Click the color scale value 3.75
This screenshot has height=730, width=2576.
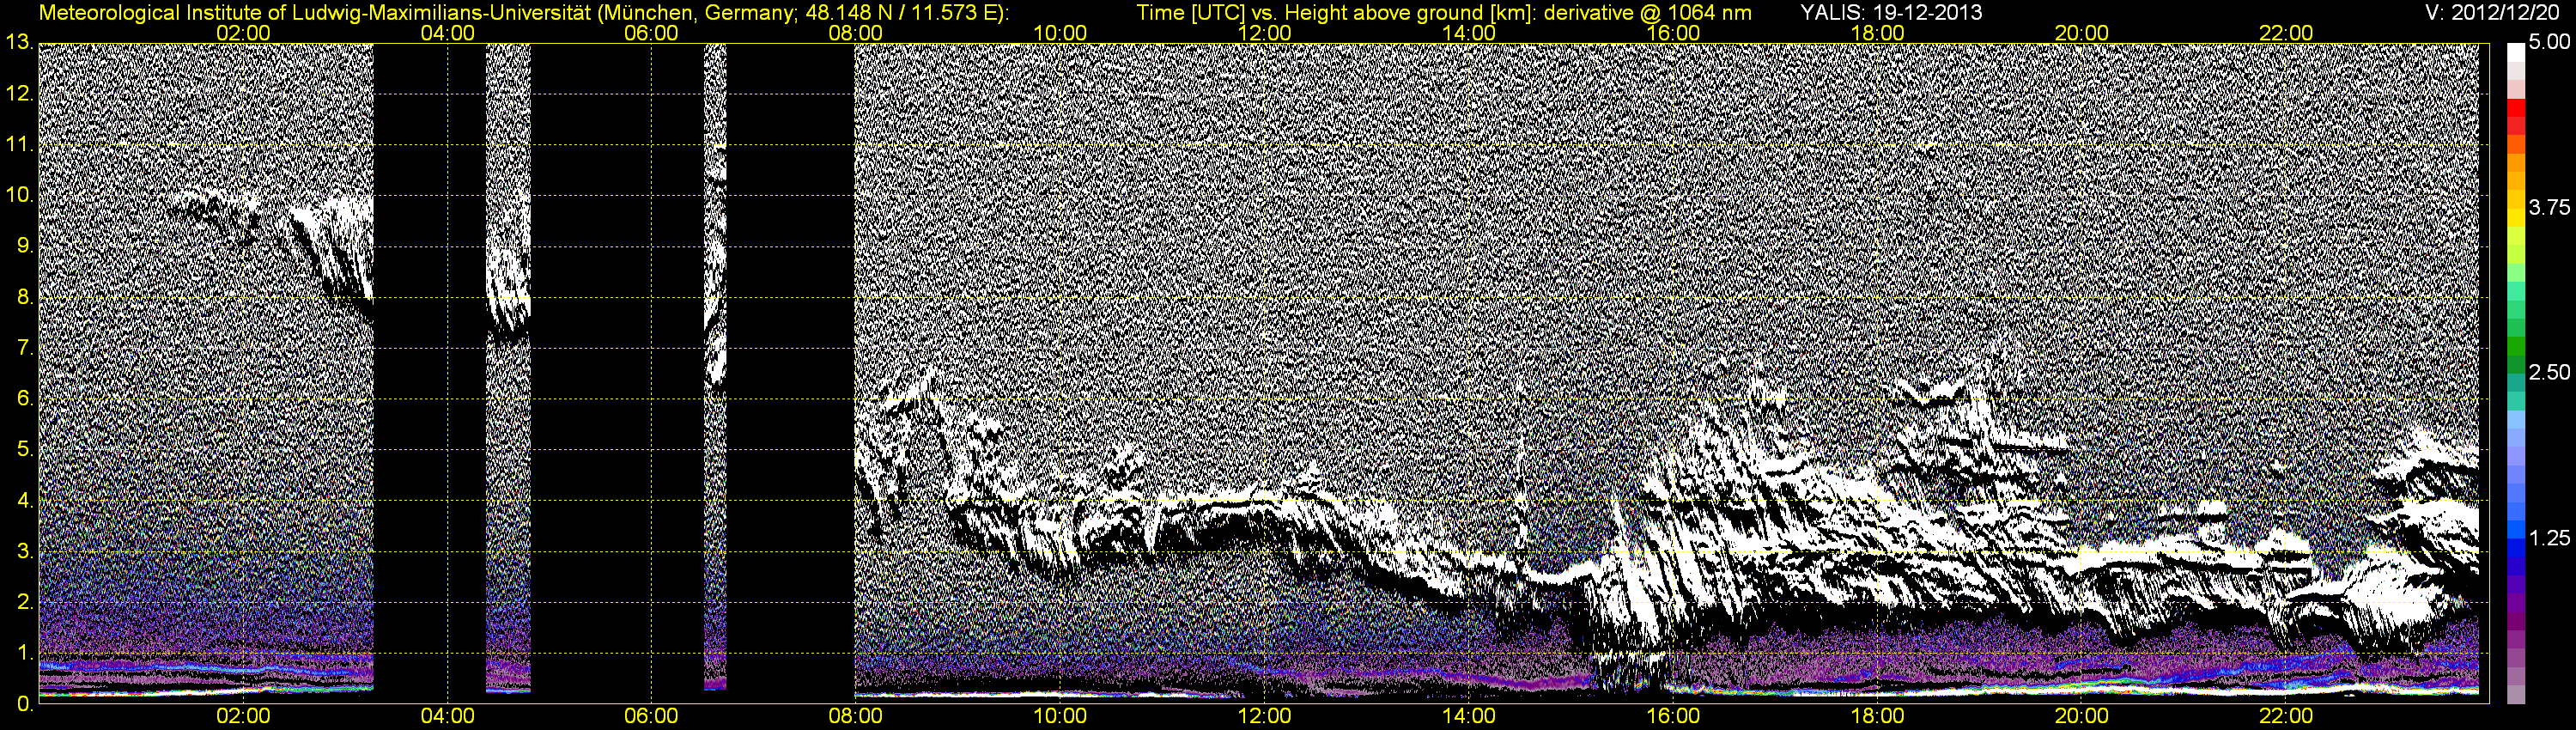click(x=2549, y=207)
